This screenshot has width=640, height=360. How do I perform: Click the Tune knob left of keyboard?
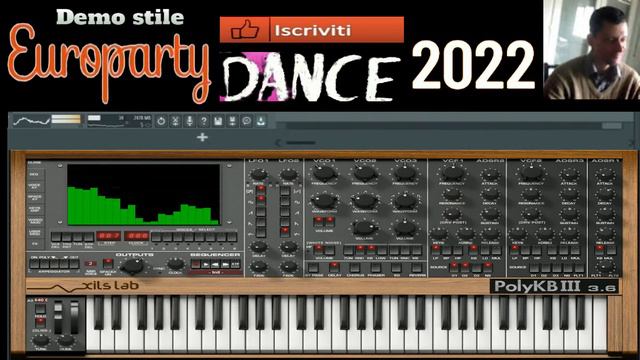41,341
